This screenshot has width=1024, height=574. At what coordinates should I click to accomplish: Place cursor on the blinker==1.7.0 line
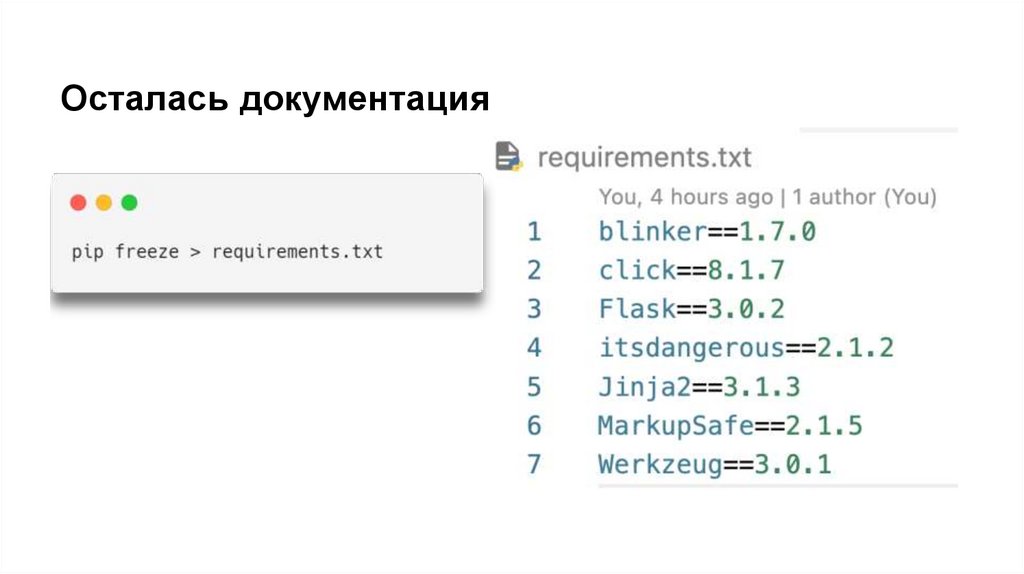click(707, 232)
